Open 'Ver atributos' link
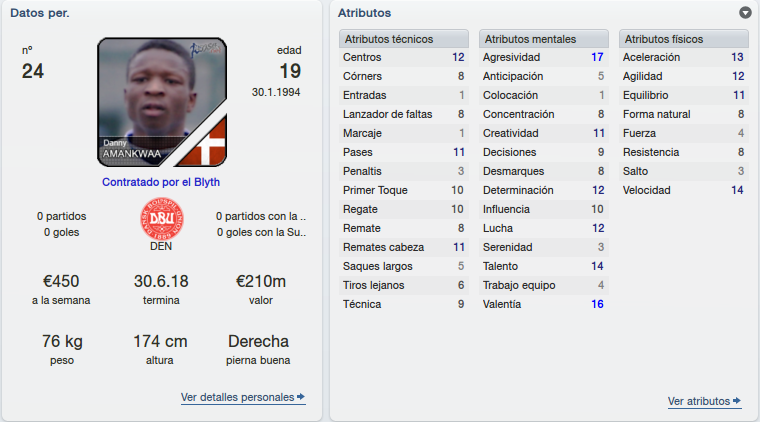 click(x=699, y=401)
